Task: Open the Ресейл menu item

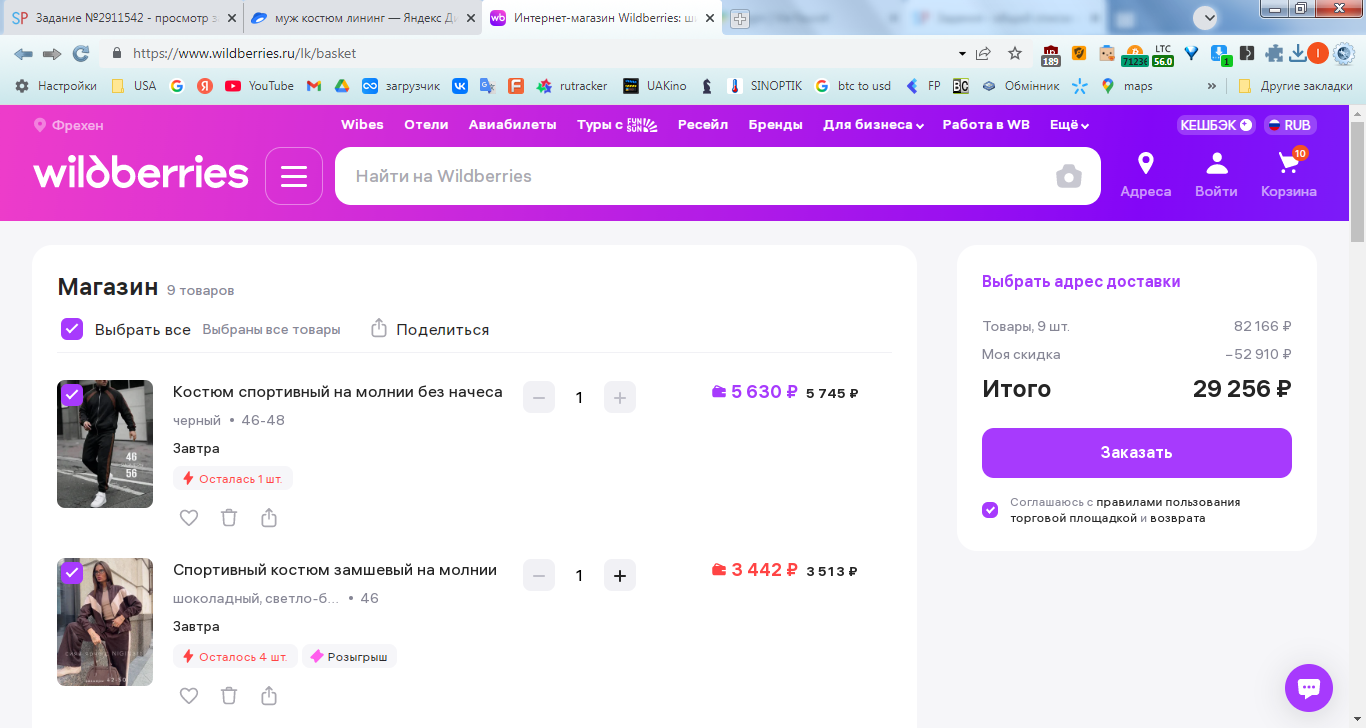Action: [703, 125]
